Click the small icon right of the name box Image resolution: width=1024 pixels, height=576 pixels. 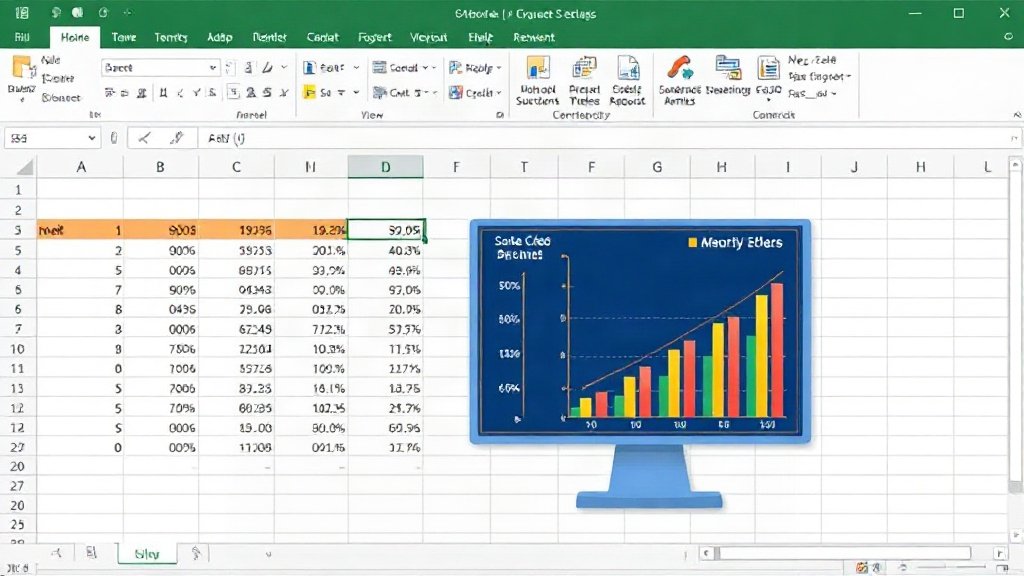pos(114,138)
